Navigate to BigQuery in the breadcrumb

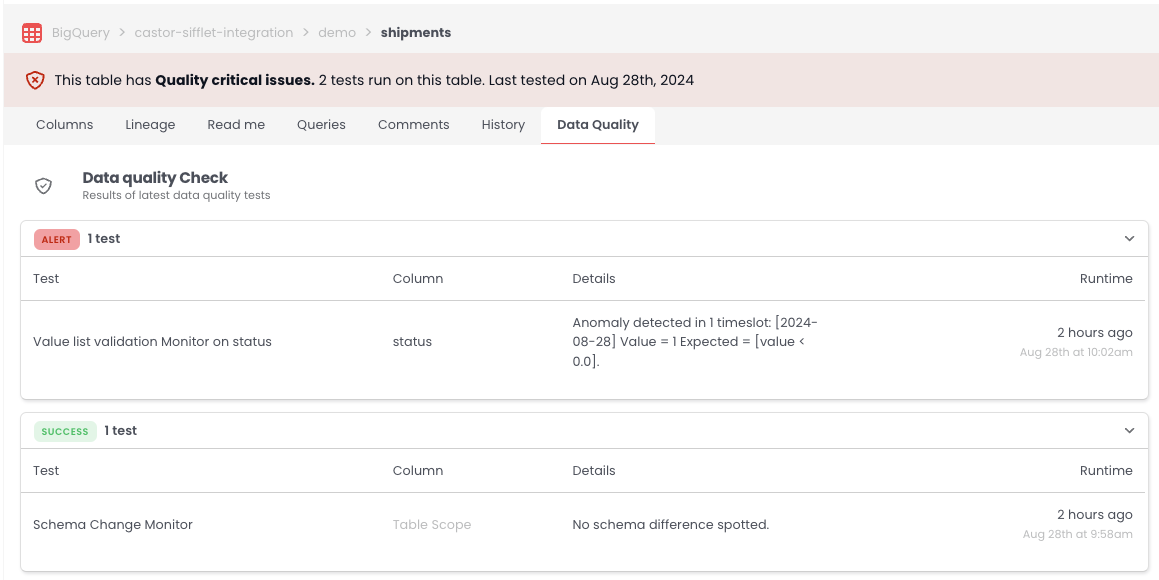(x=80, y=33)
